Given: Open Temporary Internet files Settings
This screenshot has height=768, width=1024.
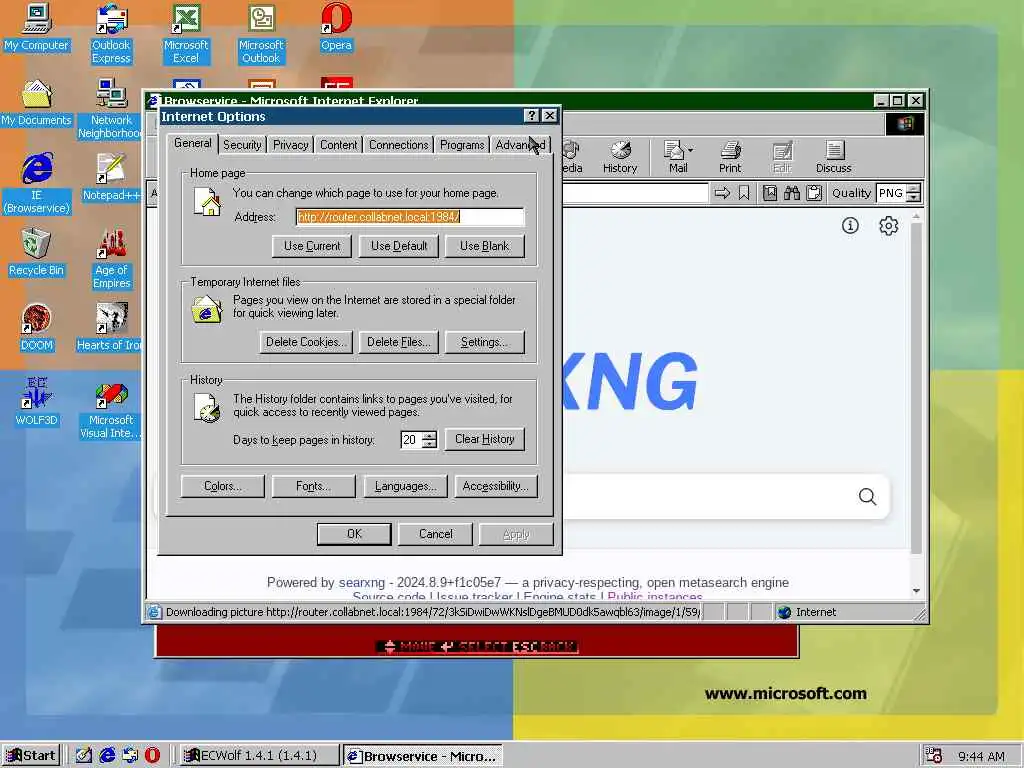Looking at the screenshot, I should click(485, 342).
